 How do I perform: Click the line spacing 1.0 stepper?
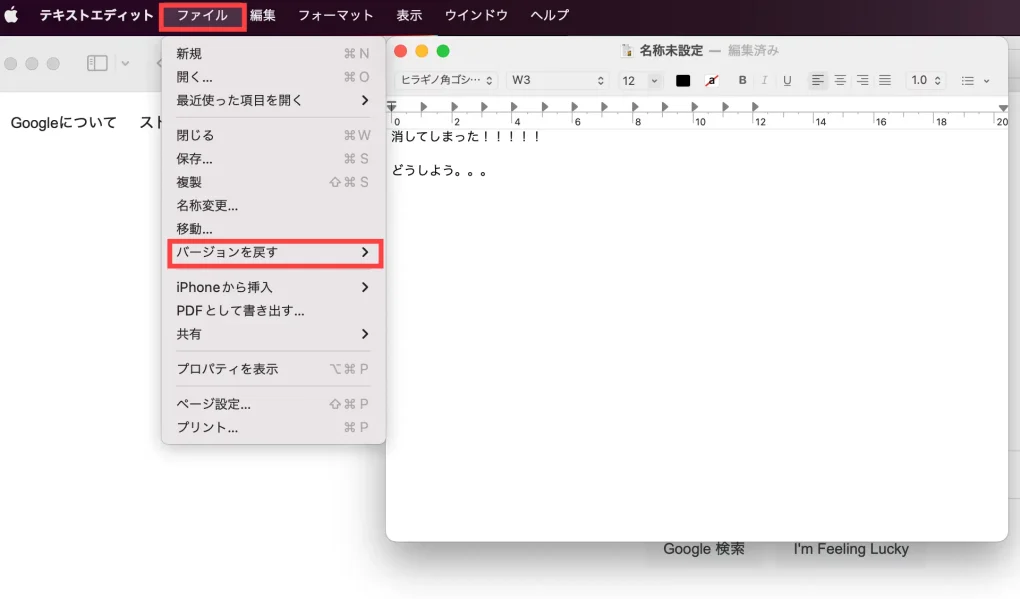(x=925, y=81)
